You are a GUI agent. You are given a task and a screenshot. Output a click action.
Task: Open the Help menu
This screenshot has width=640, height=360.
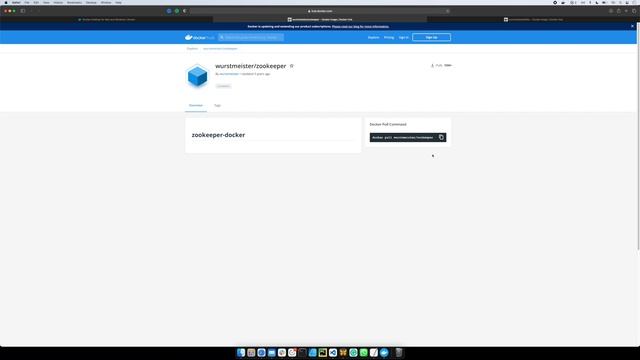[x=118, y=2]
